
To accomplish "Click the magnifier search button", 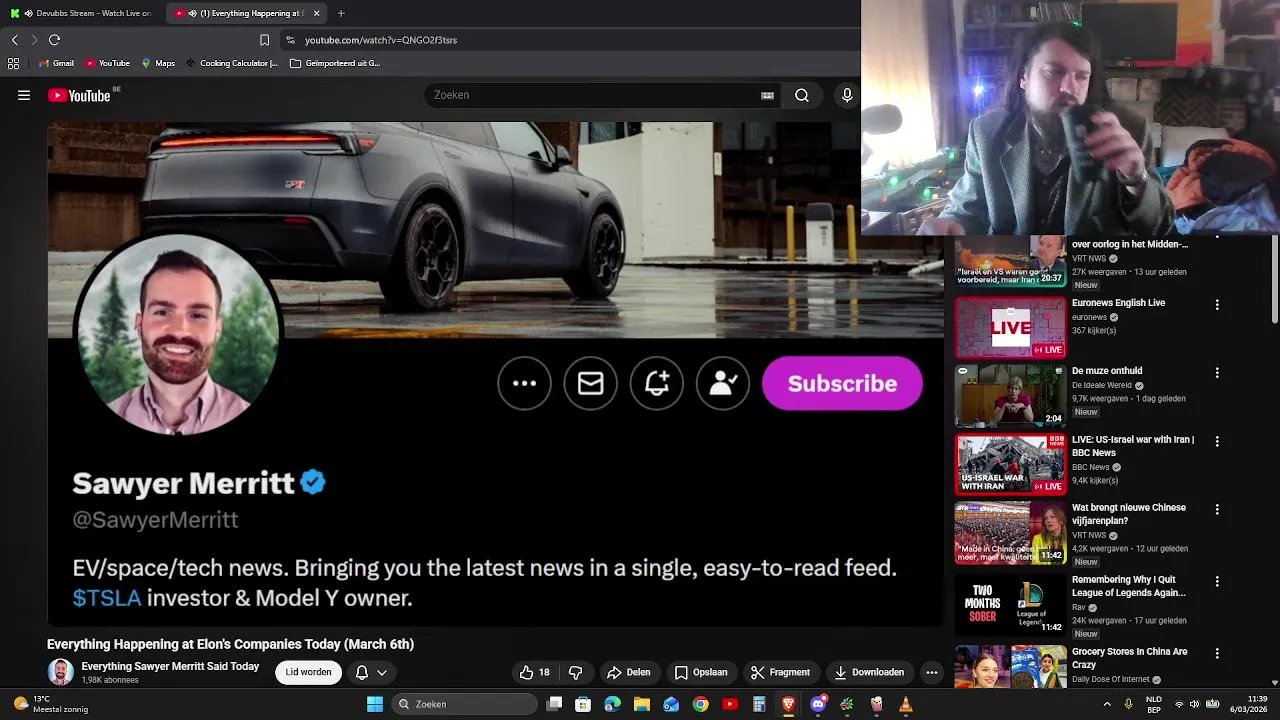I will pos(802,95).
